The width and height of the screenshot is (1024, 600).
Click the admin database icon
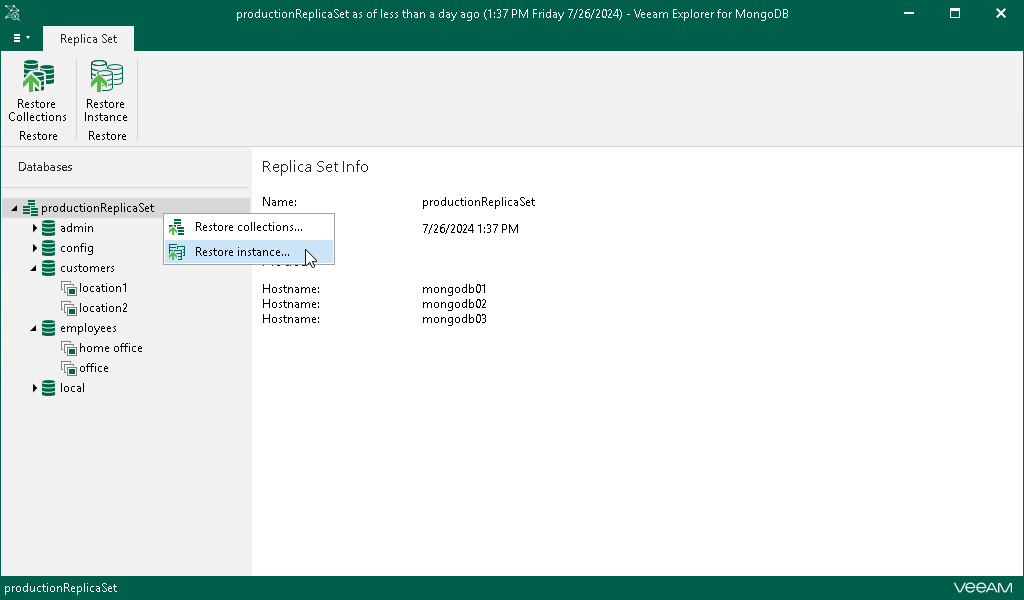tap(48, 228)
